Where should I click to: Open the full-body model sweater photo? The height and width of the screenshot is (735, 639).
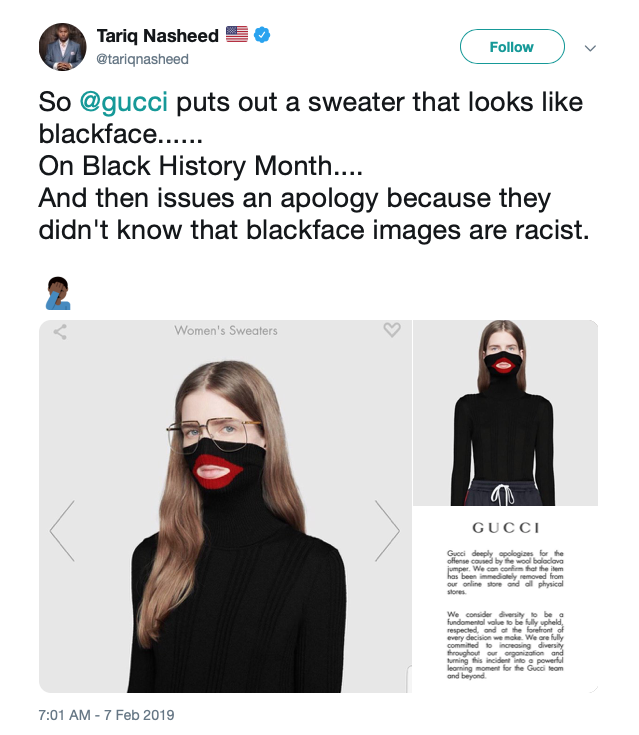505,412
